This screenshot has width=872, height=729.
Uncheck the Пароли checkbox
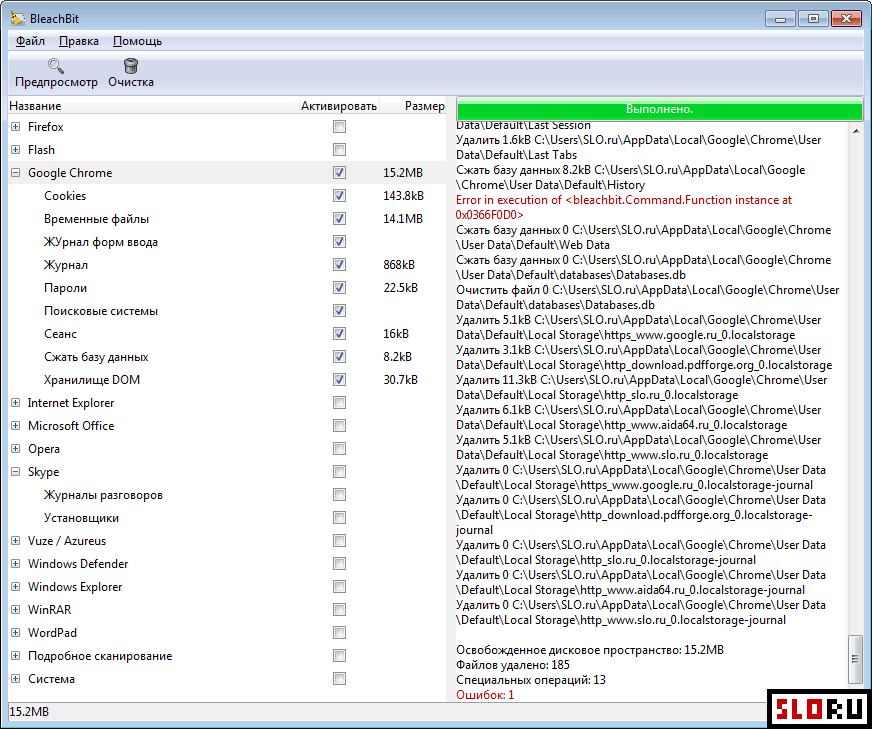pos(339,287)
